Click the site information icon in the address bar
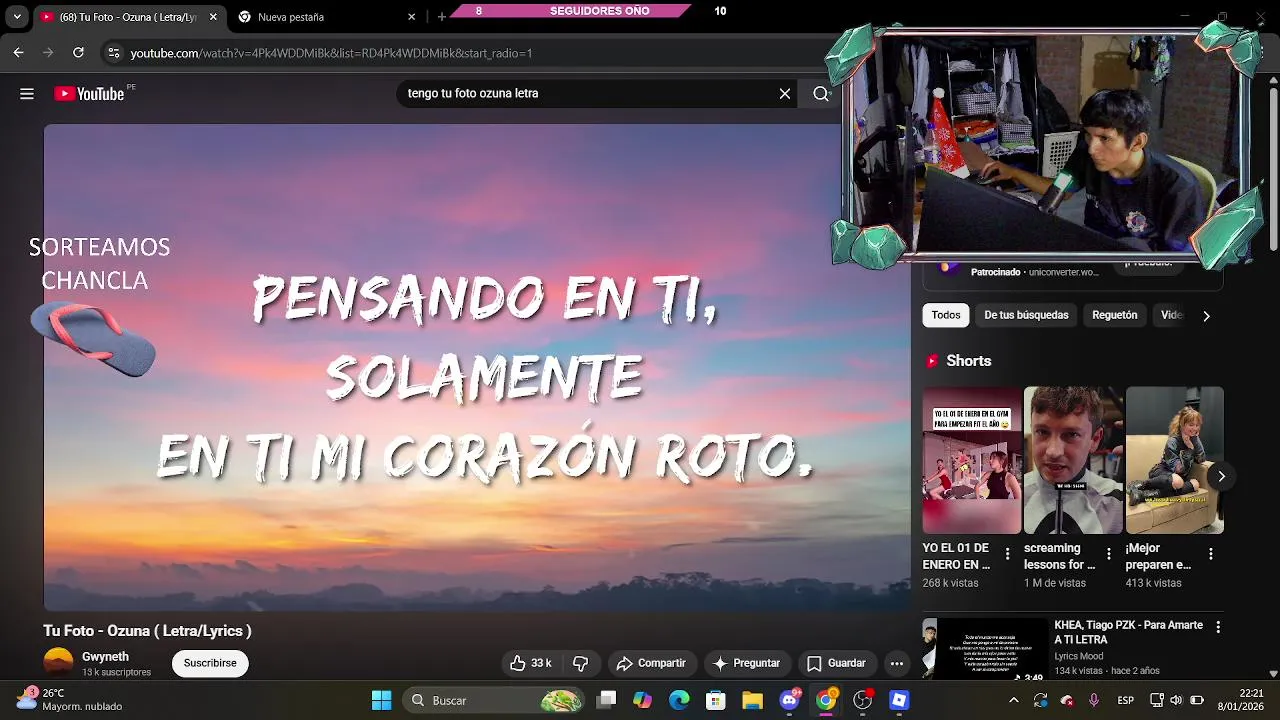 (113, 53)
